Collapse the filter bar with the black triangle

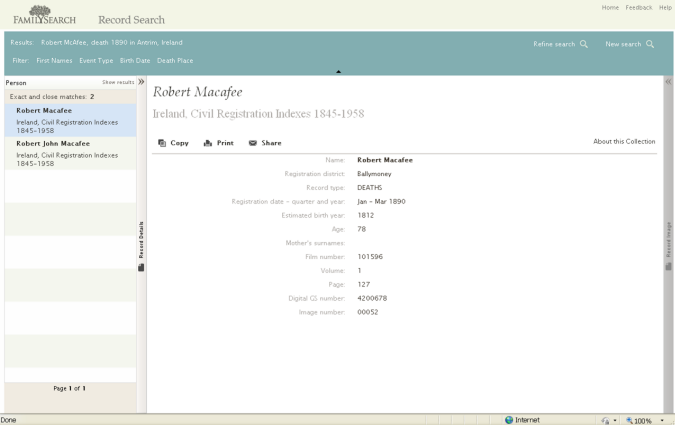pyautogui.click(x=338, y=71)
